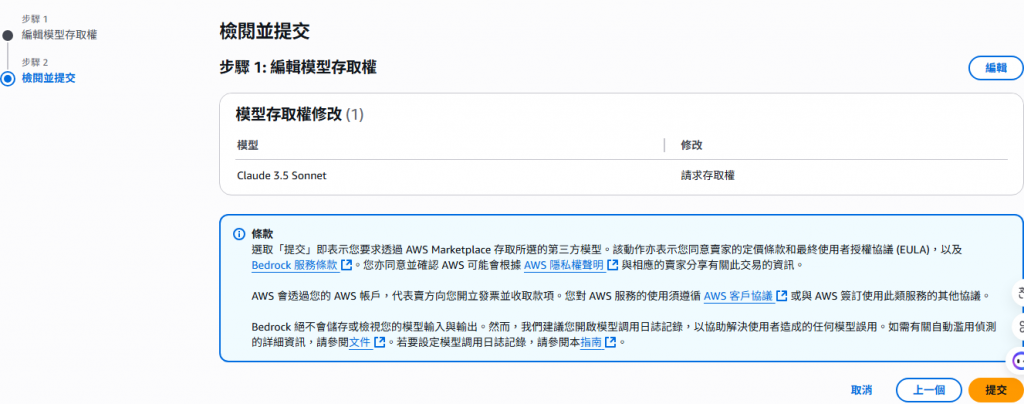Open Bedrock 服務條款 link
Image resolution: width=1024 pixels, height=404 pixels.
pyautogui.click(x=295, y=265)
